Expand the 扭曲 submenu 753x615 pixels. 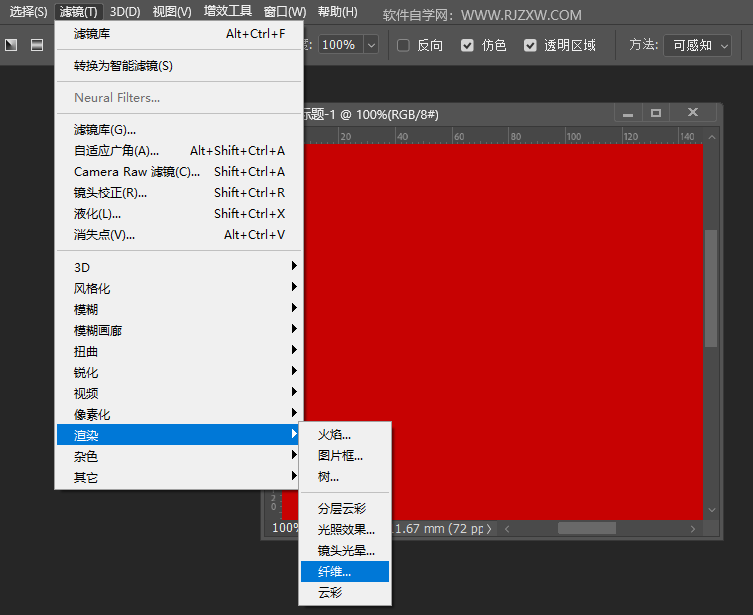179,351
